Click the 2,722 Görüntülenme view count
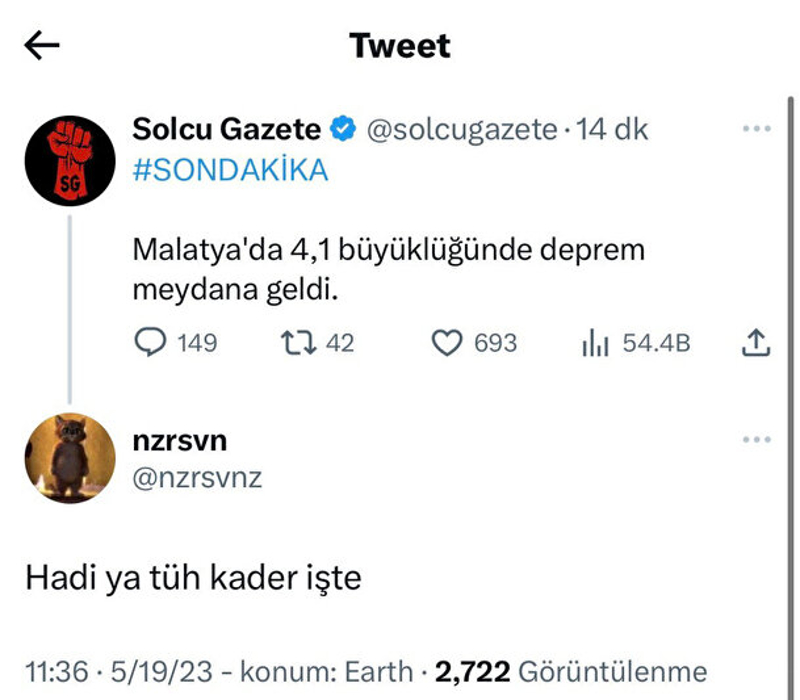The width and height of the screenshot is (800, 700). pos(571,671)
